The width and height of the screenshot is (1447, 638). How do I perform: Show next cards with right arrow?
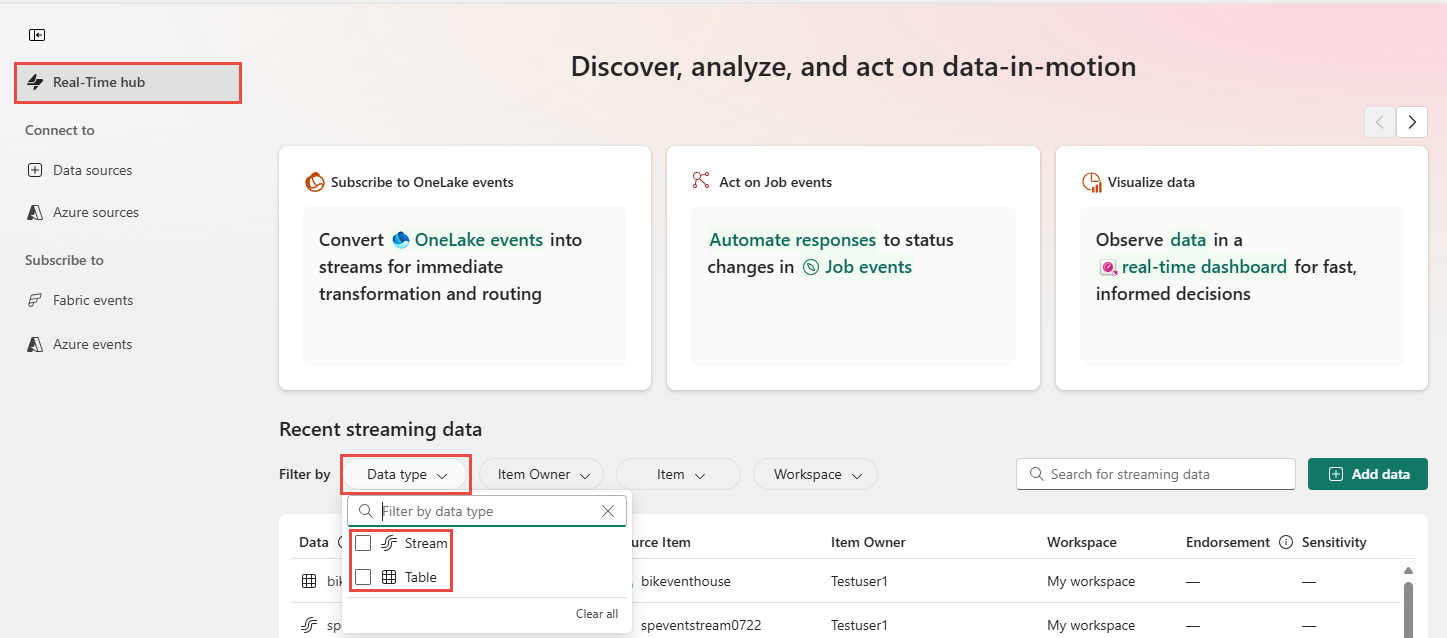click(1412, 122)
